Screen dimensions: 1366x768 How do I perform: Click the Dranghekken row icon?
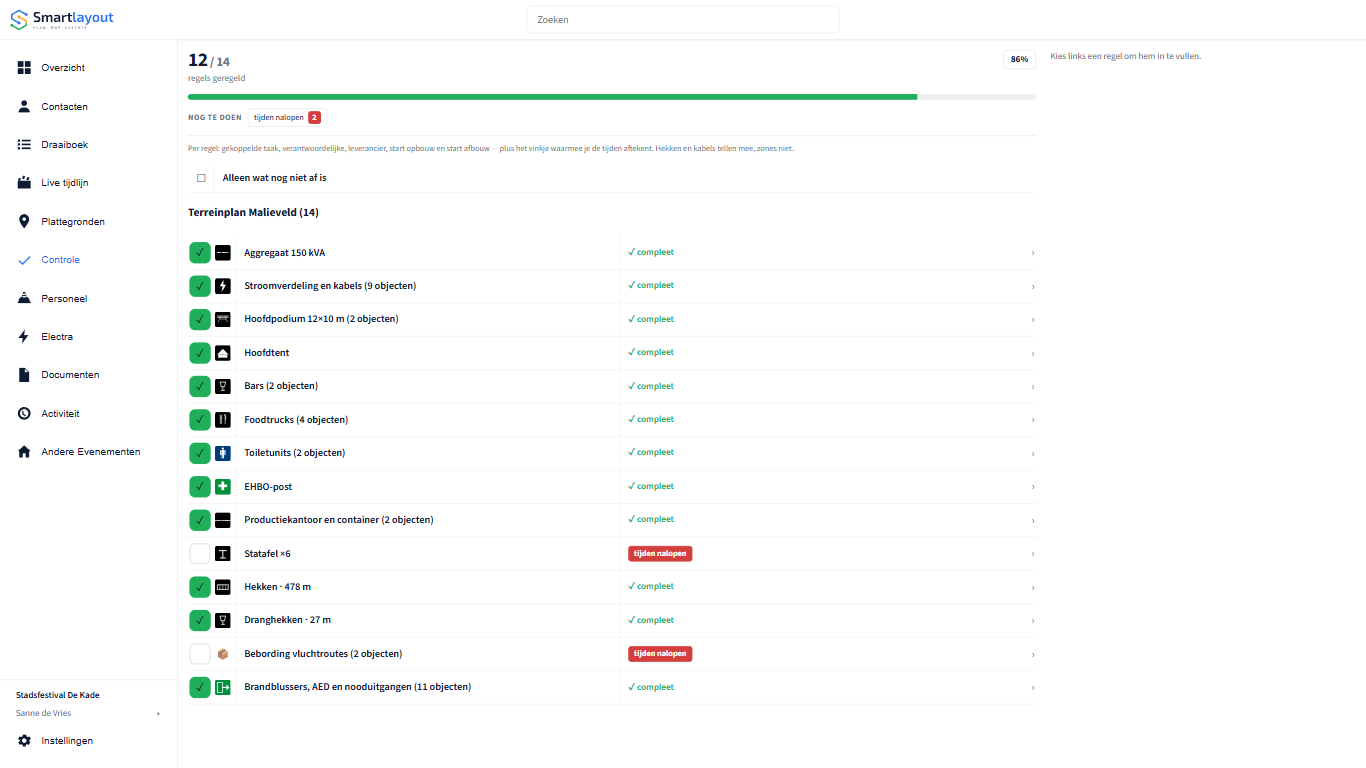click(x=223, y=620)
